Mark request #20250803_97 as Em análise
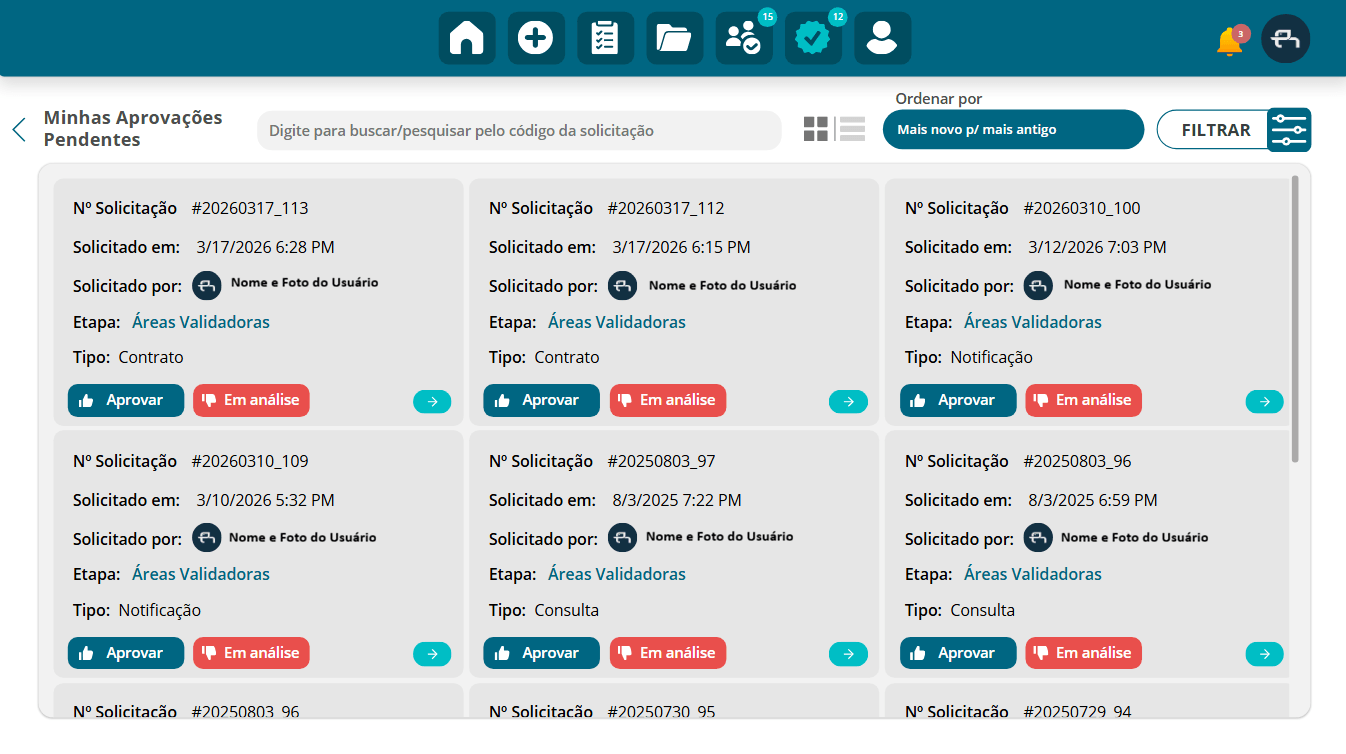The image size is (1346, 754). coord(668,653)
